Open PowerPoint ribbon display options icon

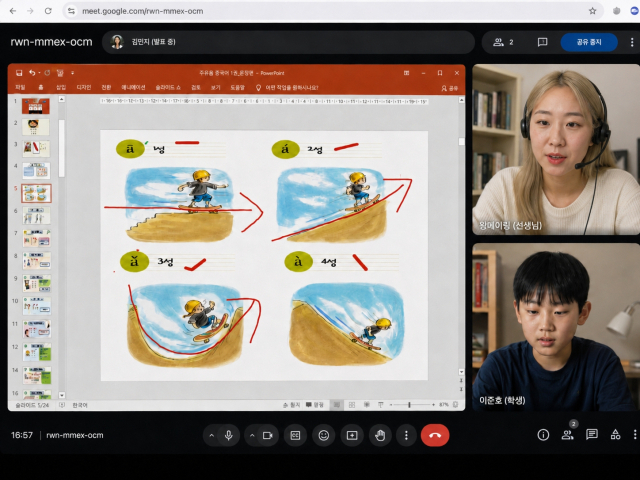click(407, 73)
